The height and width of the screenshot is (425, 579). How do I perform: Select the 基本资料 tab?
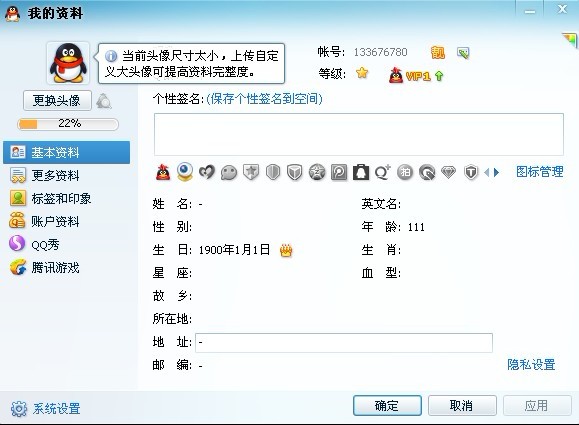pyautogui.click(x=66, y=152)
